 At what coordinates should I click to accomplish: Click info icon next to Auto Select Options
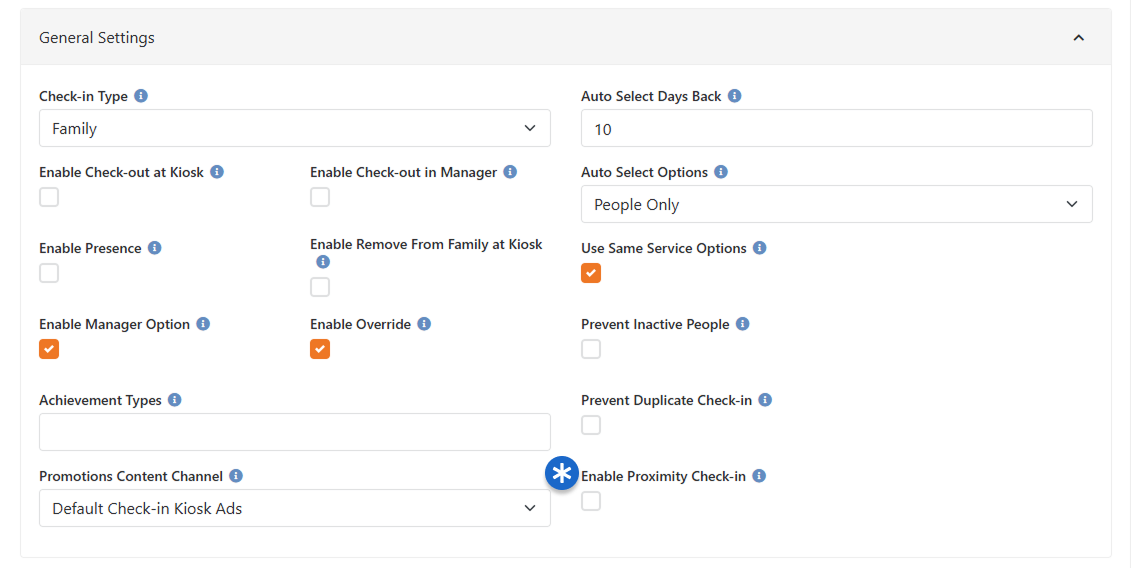[721, 172]
